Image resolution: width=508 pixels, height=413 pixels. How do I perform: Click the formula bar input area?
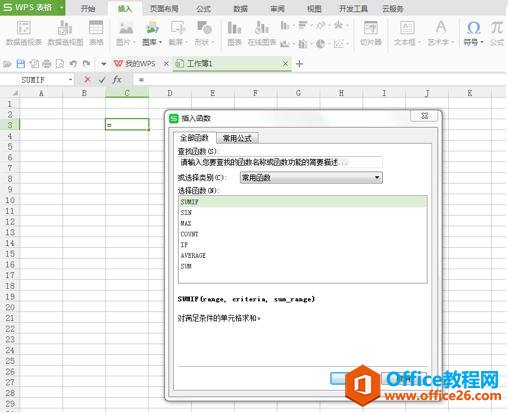pos(319,80)
